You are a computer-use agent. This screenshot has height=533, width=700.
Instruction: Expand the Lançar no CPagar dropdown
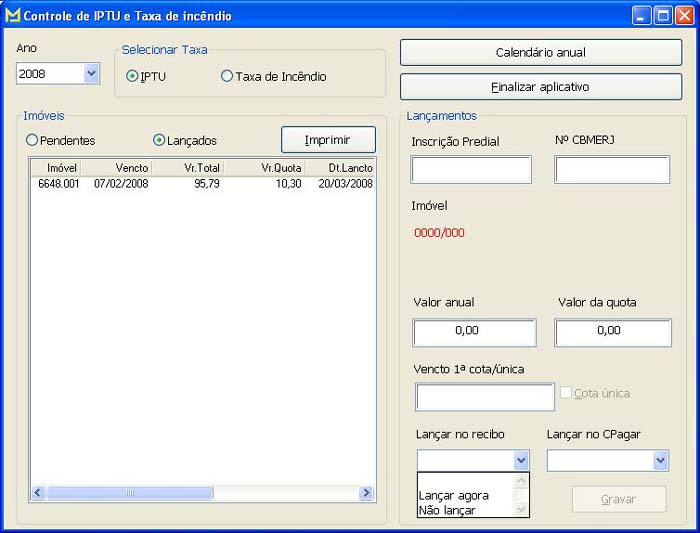tap(660, 460)
